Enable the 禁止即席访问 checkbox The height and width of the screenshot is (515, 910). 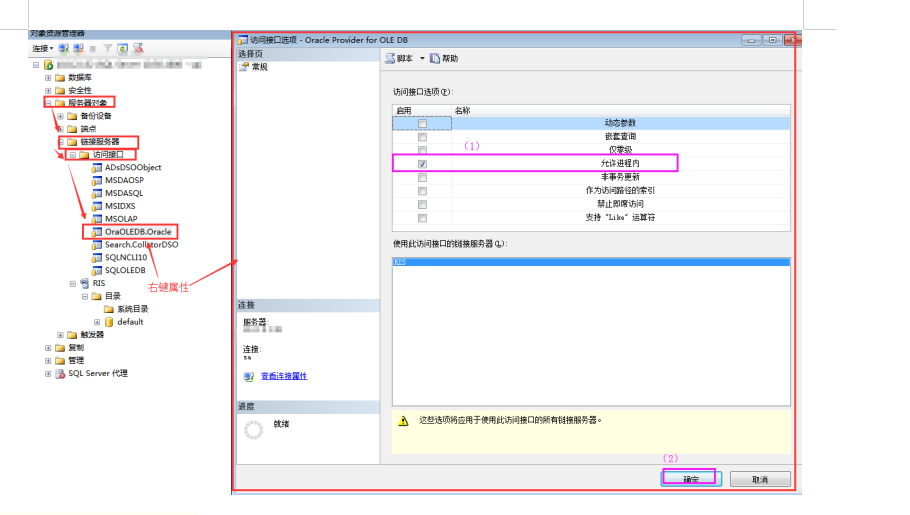[x=422, y=204]
